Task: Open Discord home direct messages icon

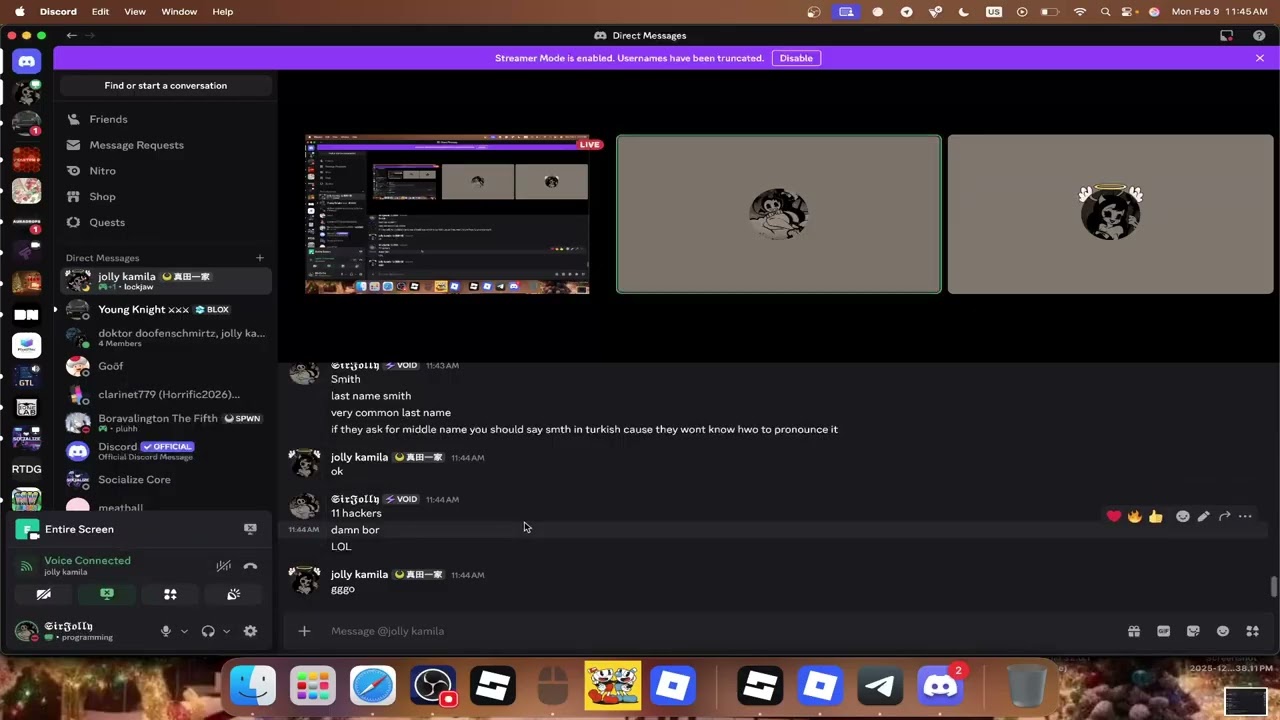Action: click(x=27, y=61)
